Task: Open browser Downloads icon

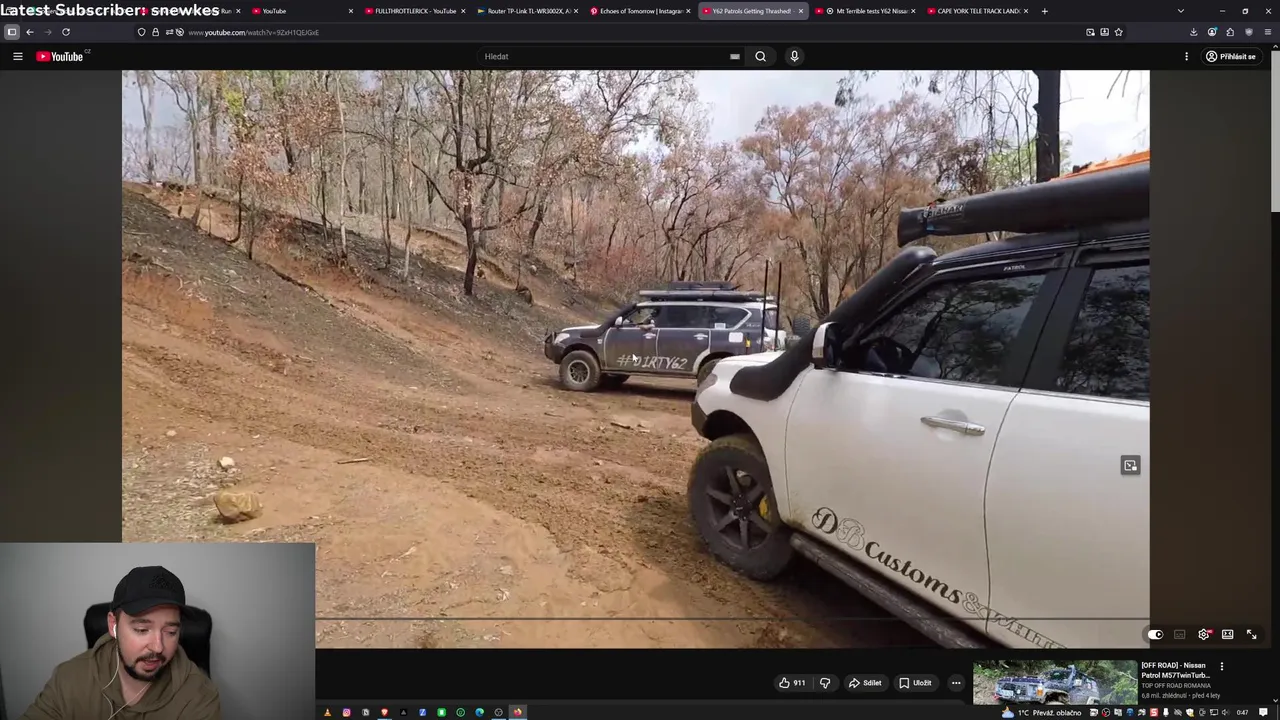Action: pos(1194,32)
